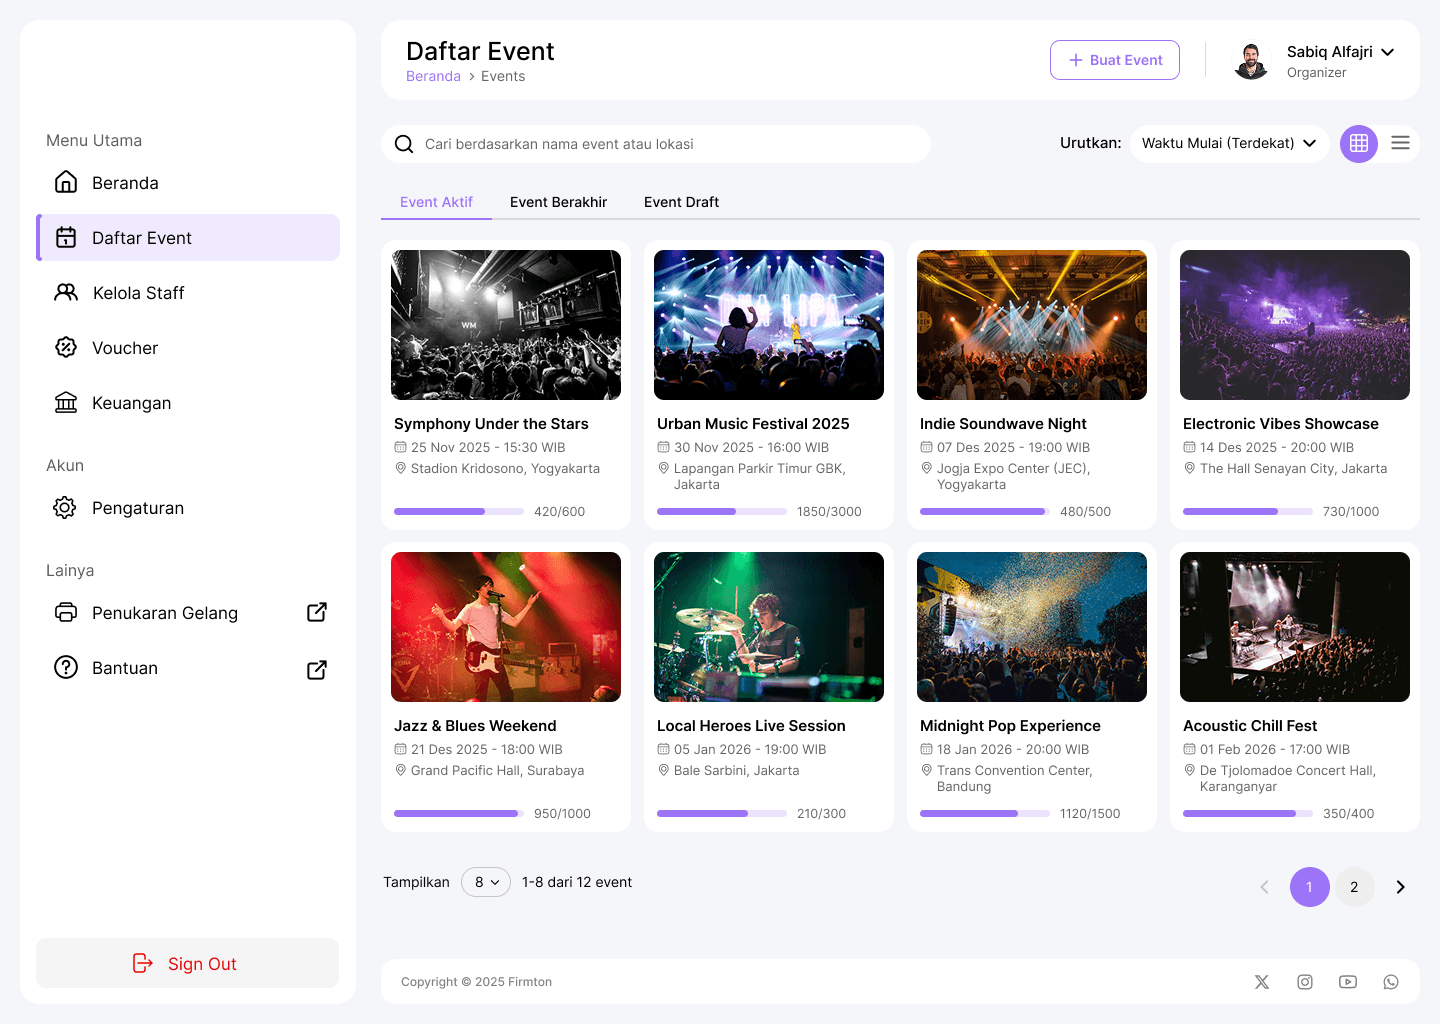Click Trans Convention Center, Bandung location text
This screenshot has width=1440, height=1024.
tap(1014, 778)
